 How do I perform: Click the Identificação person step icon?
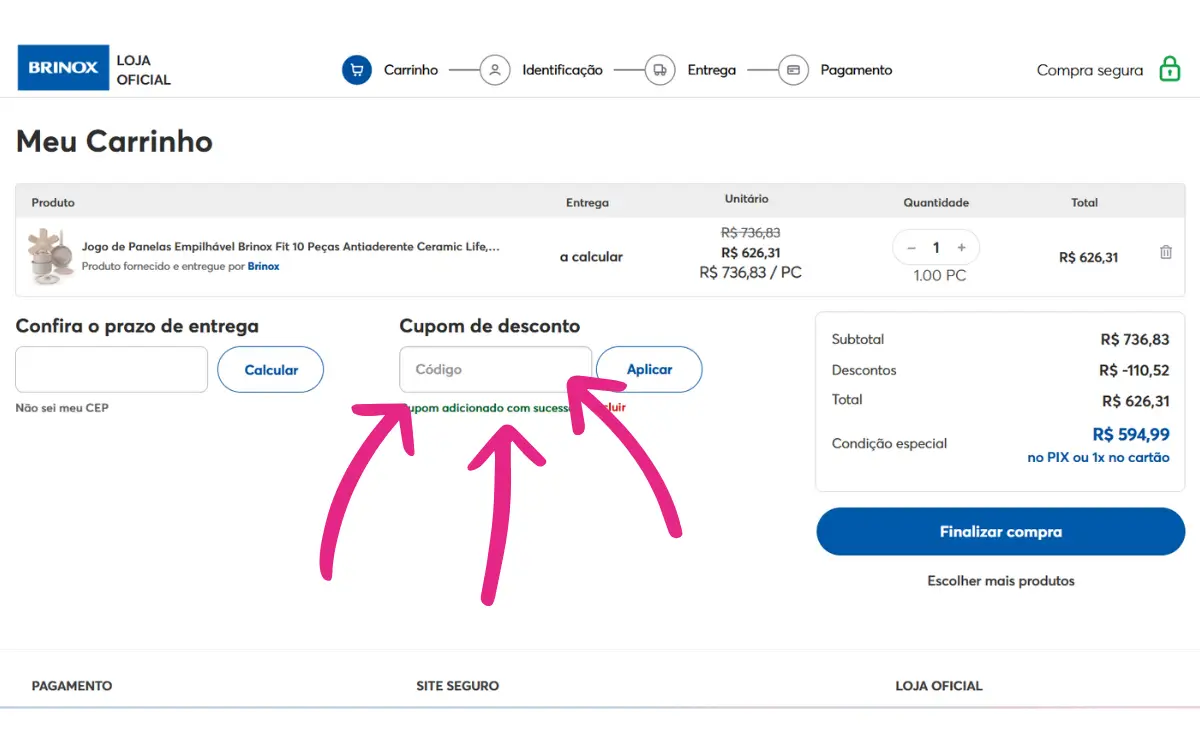(x=495, y=70)
